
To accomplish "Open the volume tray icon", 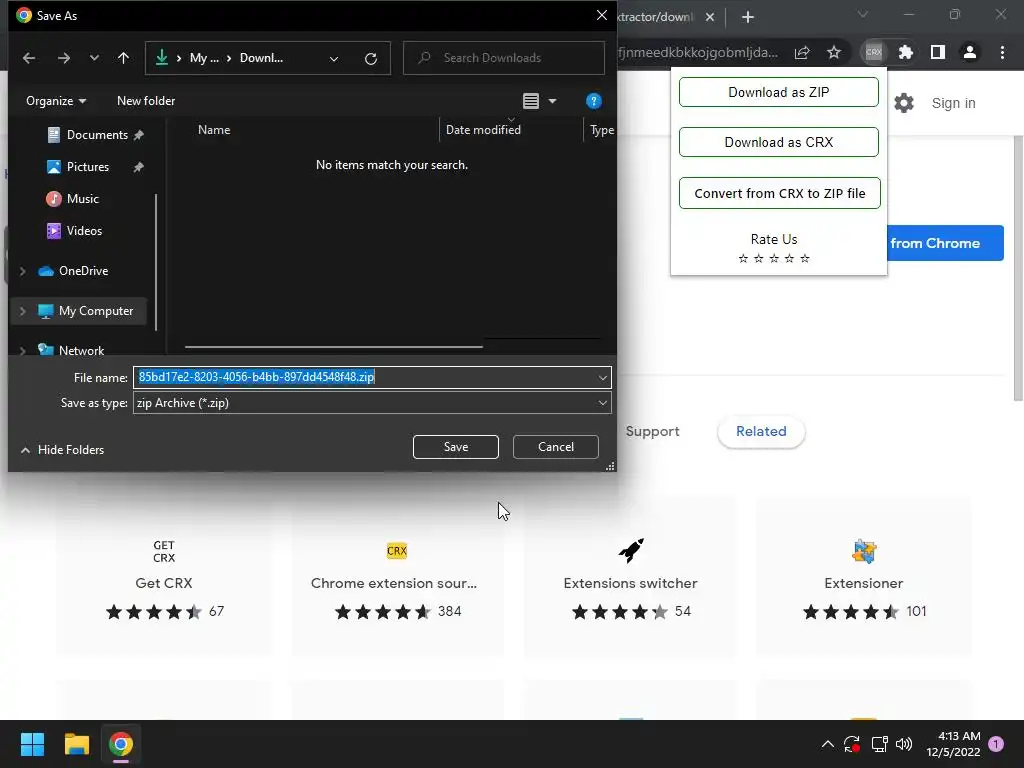I will coord(904,744).
